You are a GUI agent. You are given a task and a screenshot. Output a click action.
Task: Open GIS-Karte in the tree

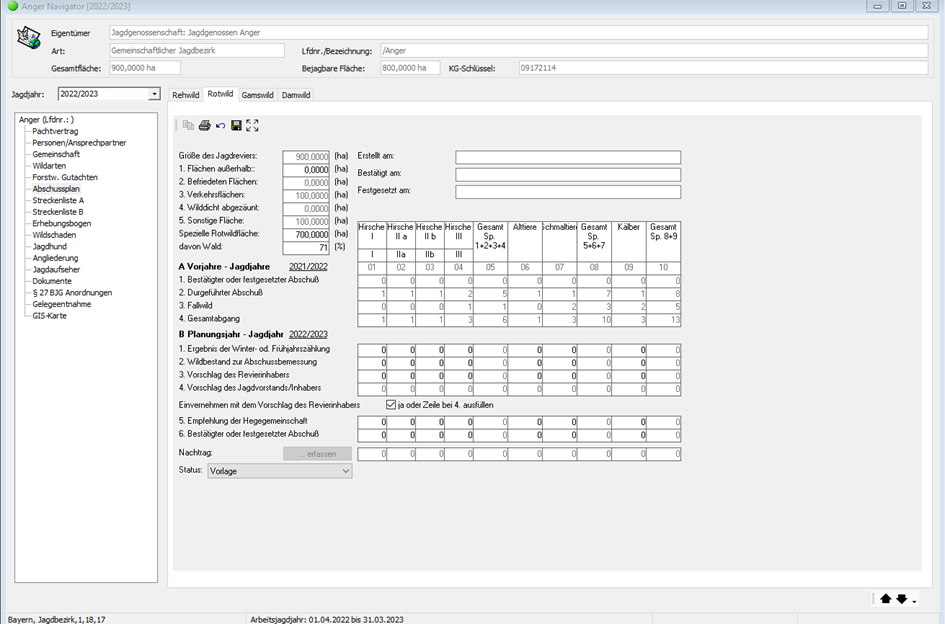pos(51,315)
